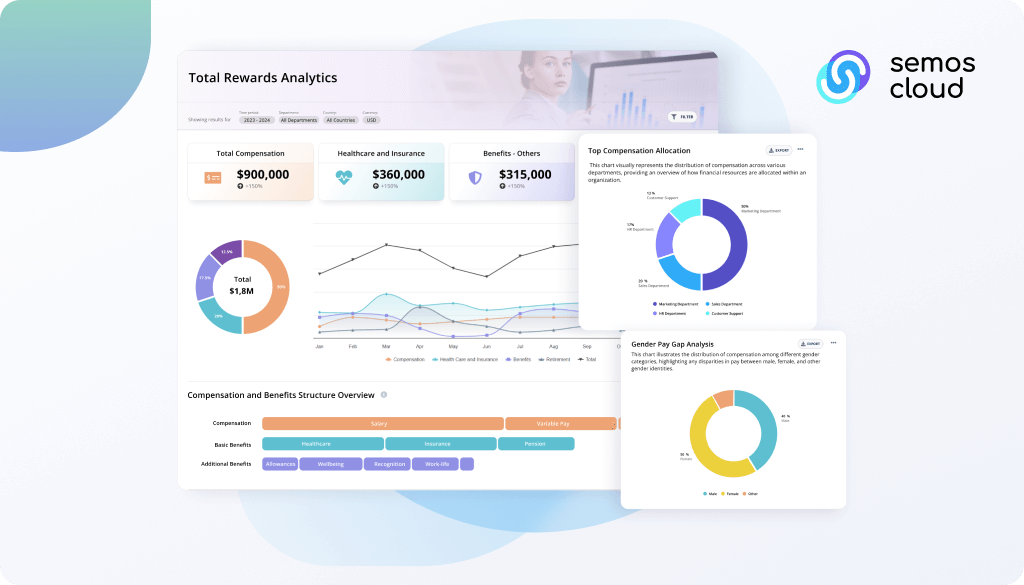Click the orange 50% segment of Total donut
Viewport: 1024px width, 585px height.
(280, 287)
